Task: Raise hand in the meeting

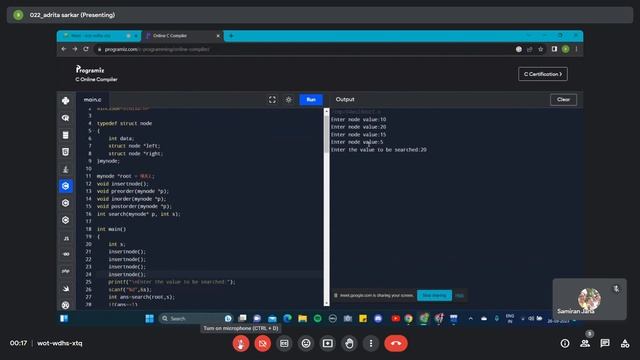Action: pyautogui.click(x=349, y=343)
